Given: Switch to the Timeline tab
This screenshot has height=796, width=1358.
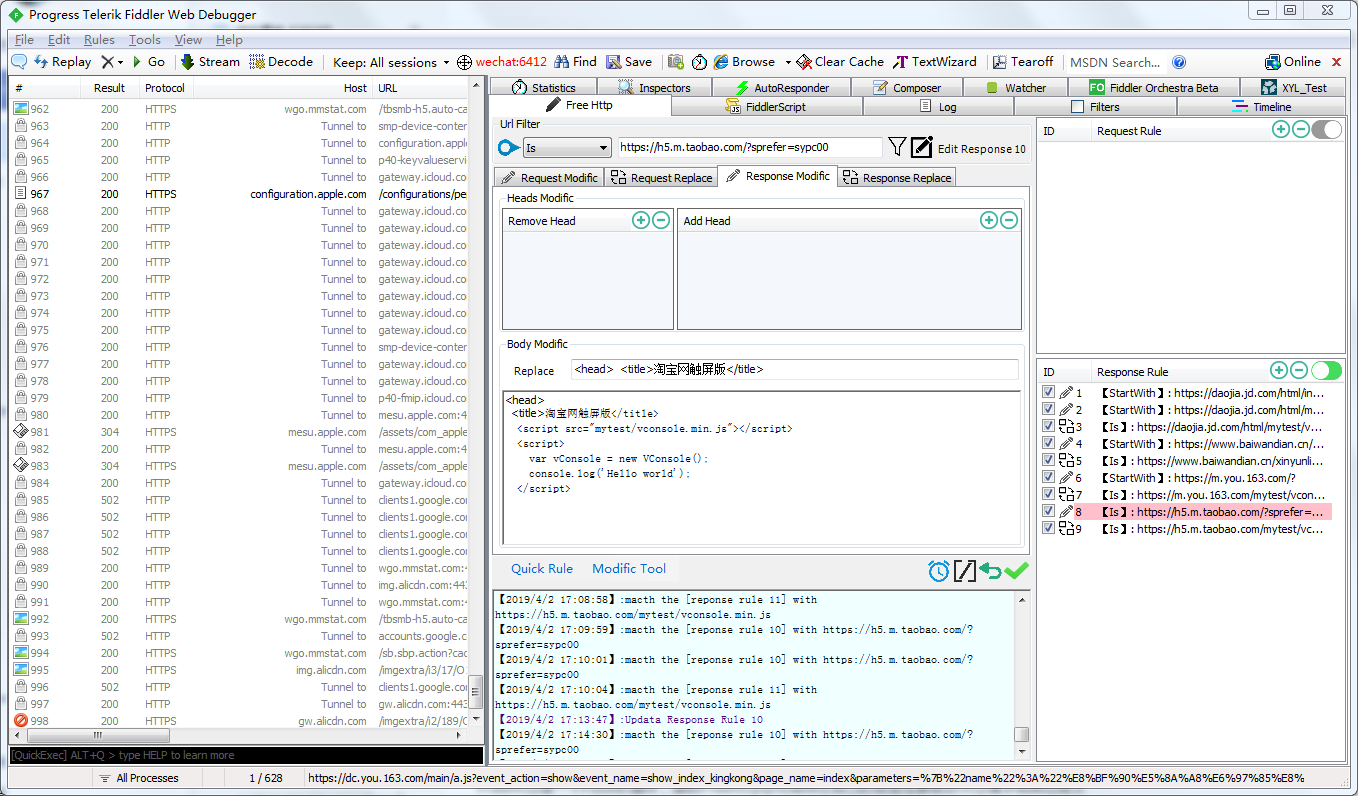Looking at the screenshot, I should point(1261,106).
